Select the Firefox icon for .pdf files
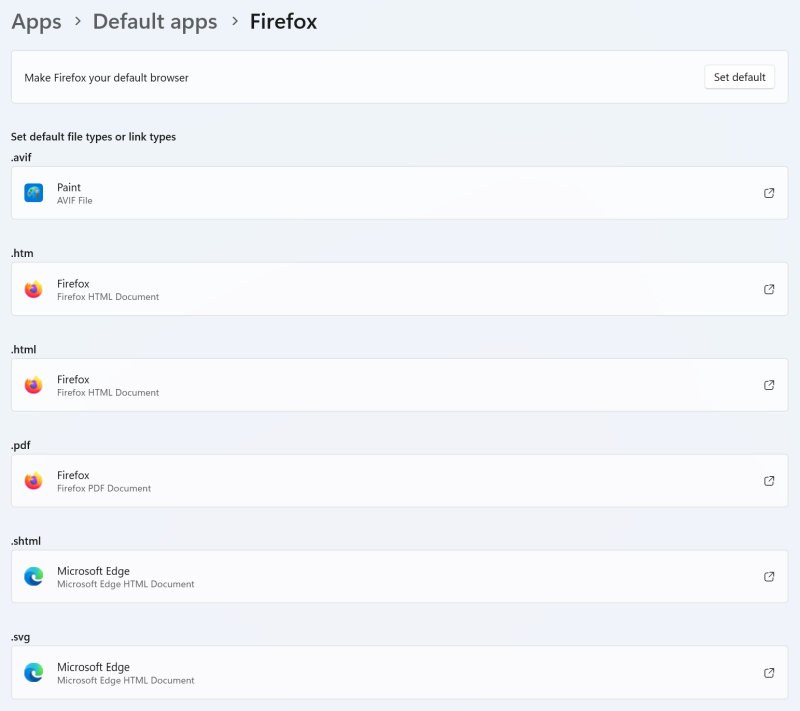This screenshot has height=711, width=800. [33, 481]
